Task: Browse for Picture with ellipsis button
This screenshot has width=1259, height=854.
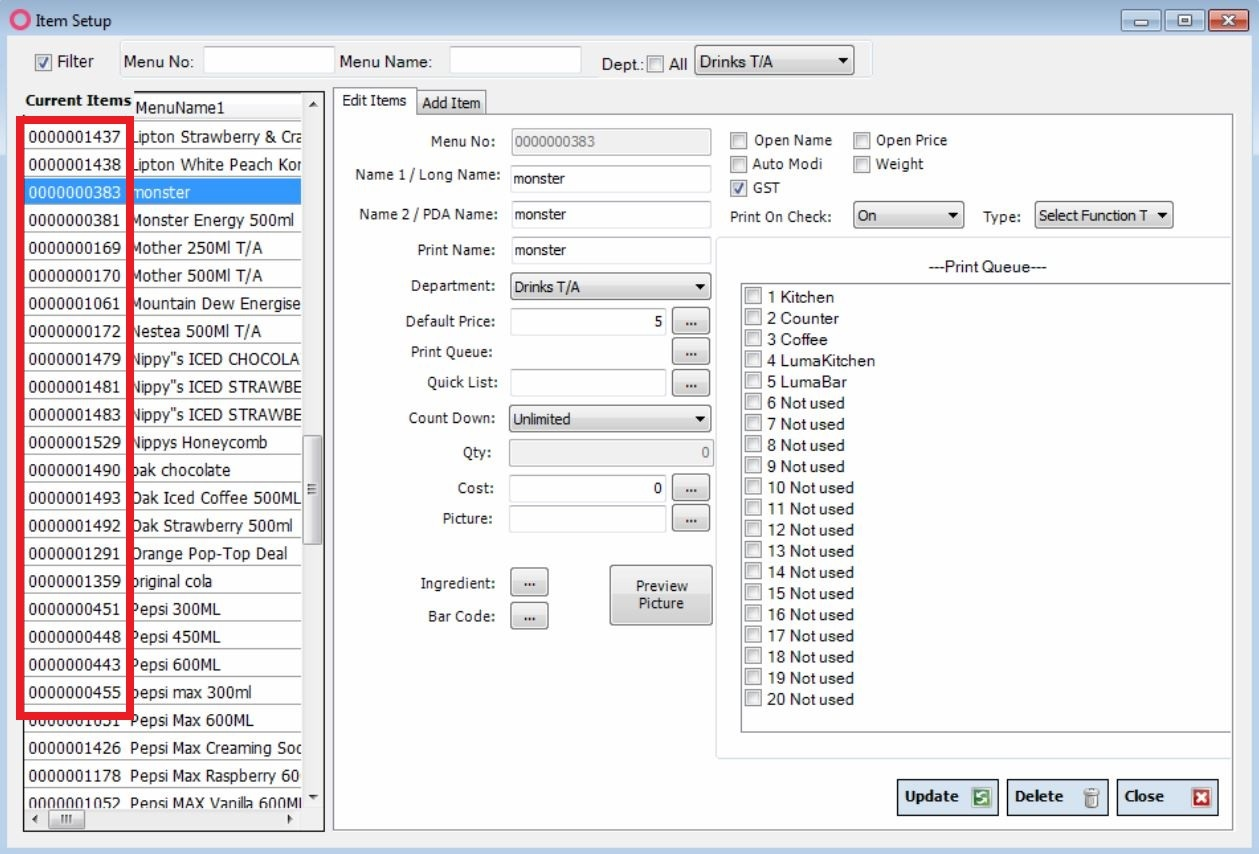Action: point(691,518)
